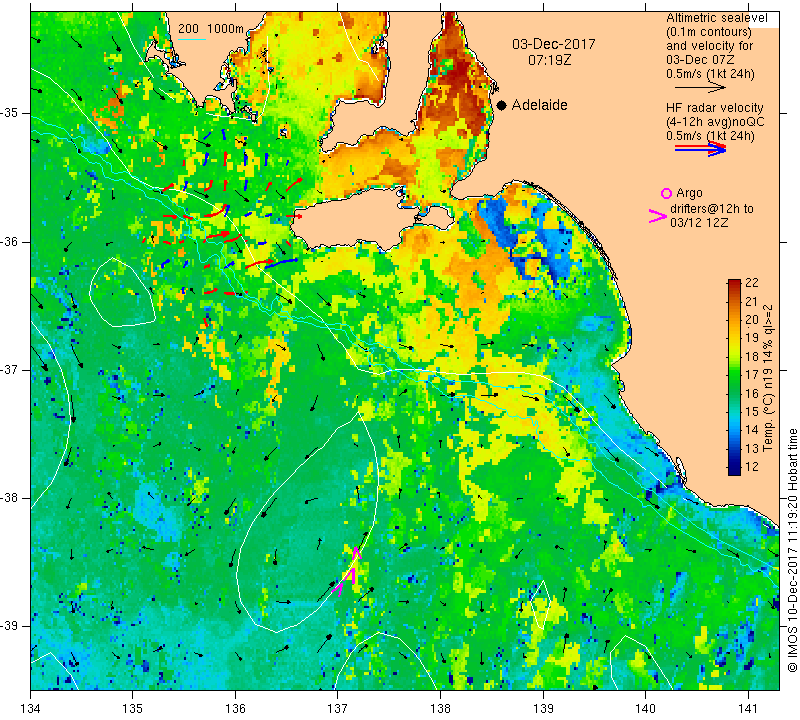The height and width of the screenshot is (720, 800).
Task: Click longitude 139 axis label
Action: [x=543, y=709]
